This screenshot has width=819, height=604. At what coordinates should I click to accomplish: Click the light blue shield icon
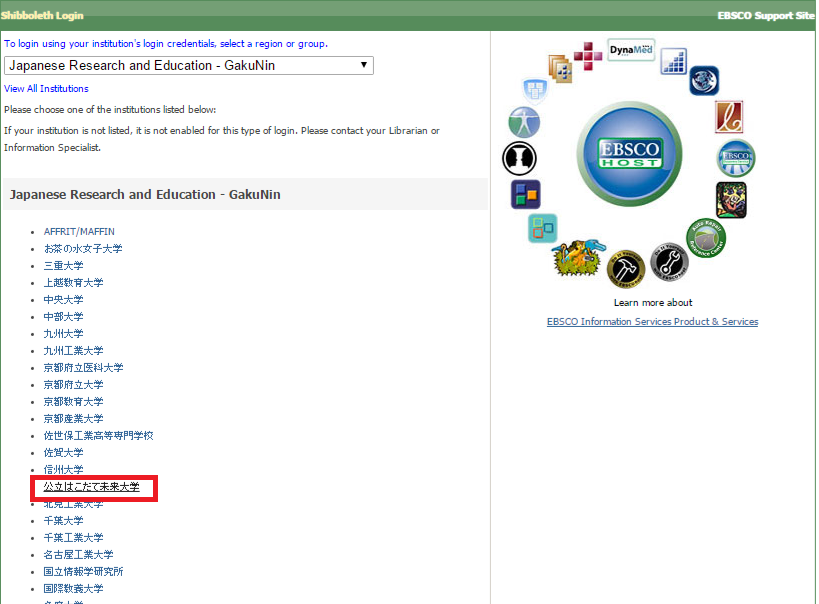tap(535, 90)
